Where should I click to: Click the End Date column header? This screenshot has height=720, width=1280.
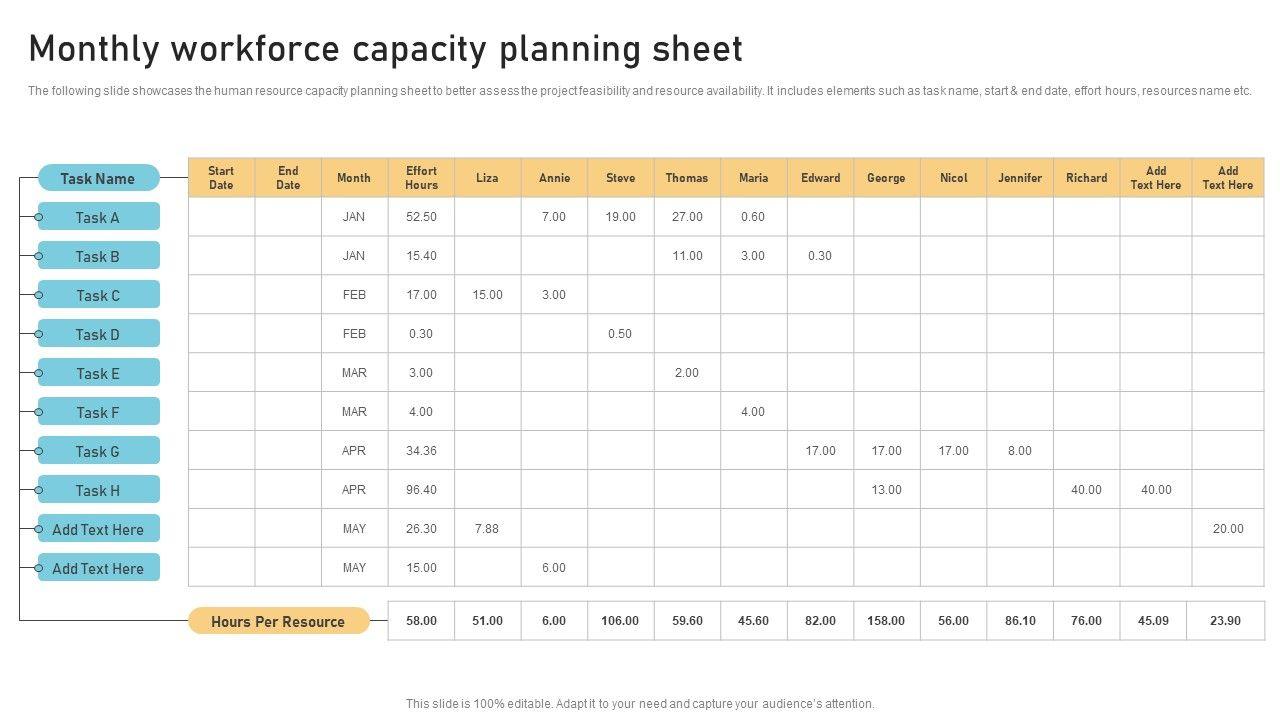(x=288, y=178)
